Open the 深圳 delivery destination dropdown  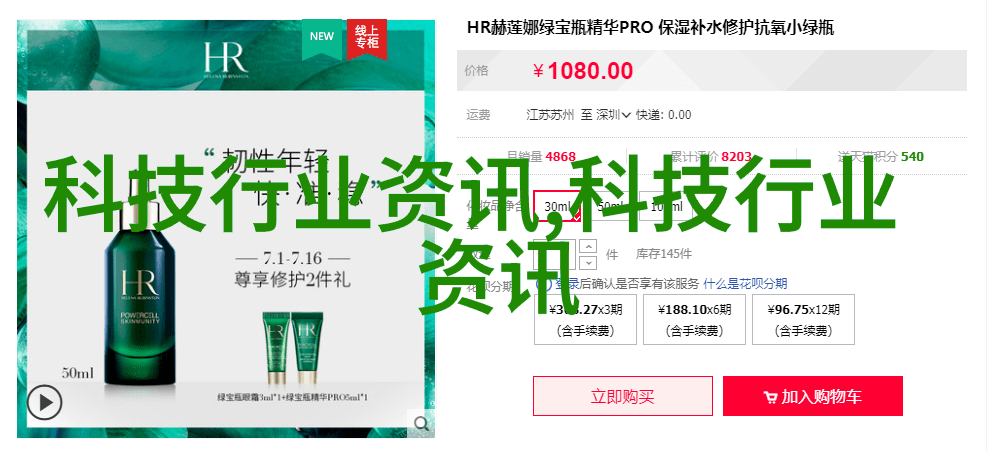(613, 115)
